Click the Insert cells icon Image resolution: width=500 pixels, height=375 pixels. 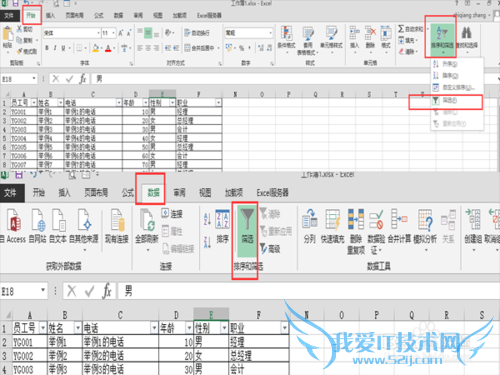point(354,33)
